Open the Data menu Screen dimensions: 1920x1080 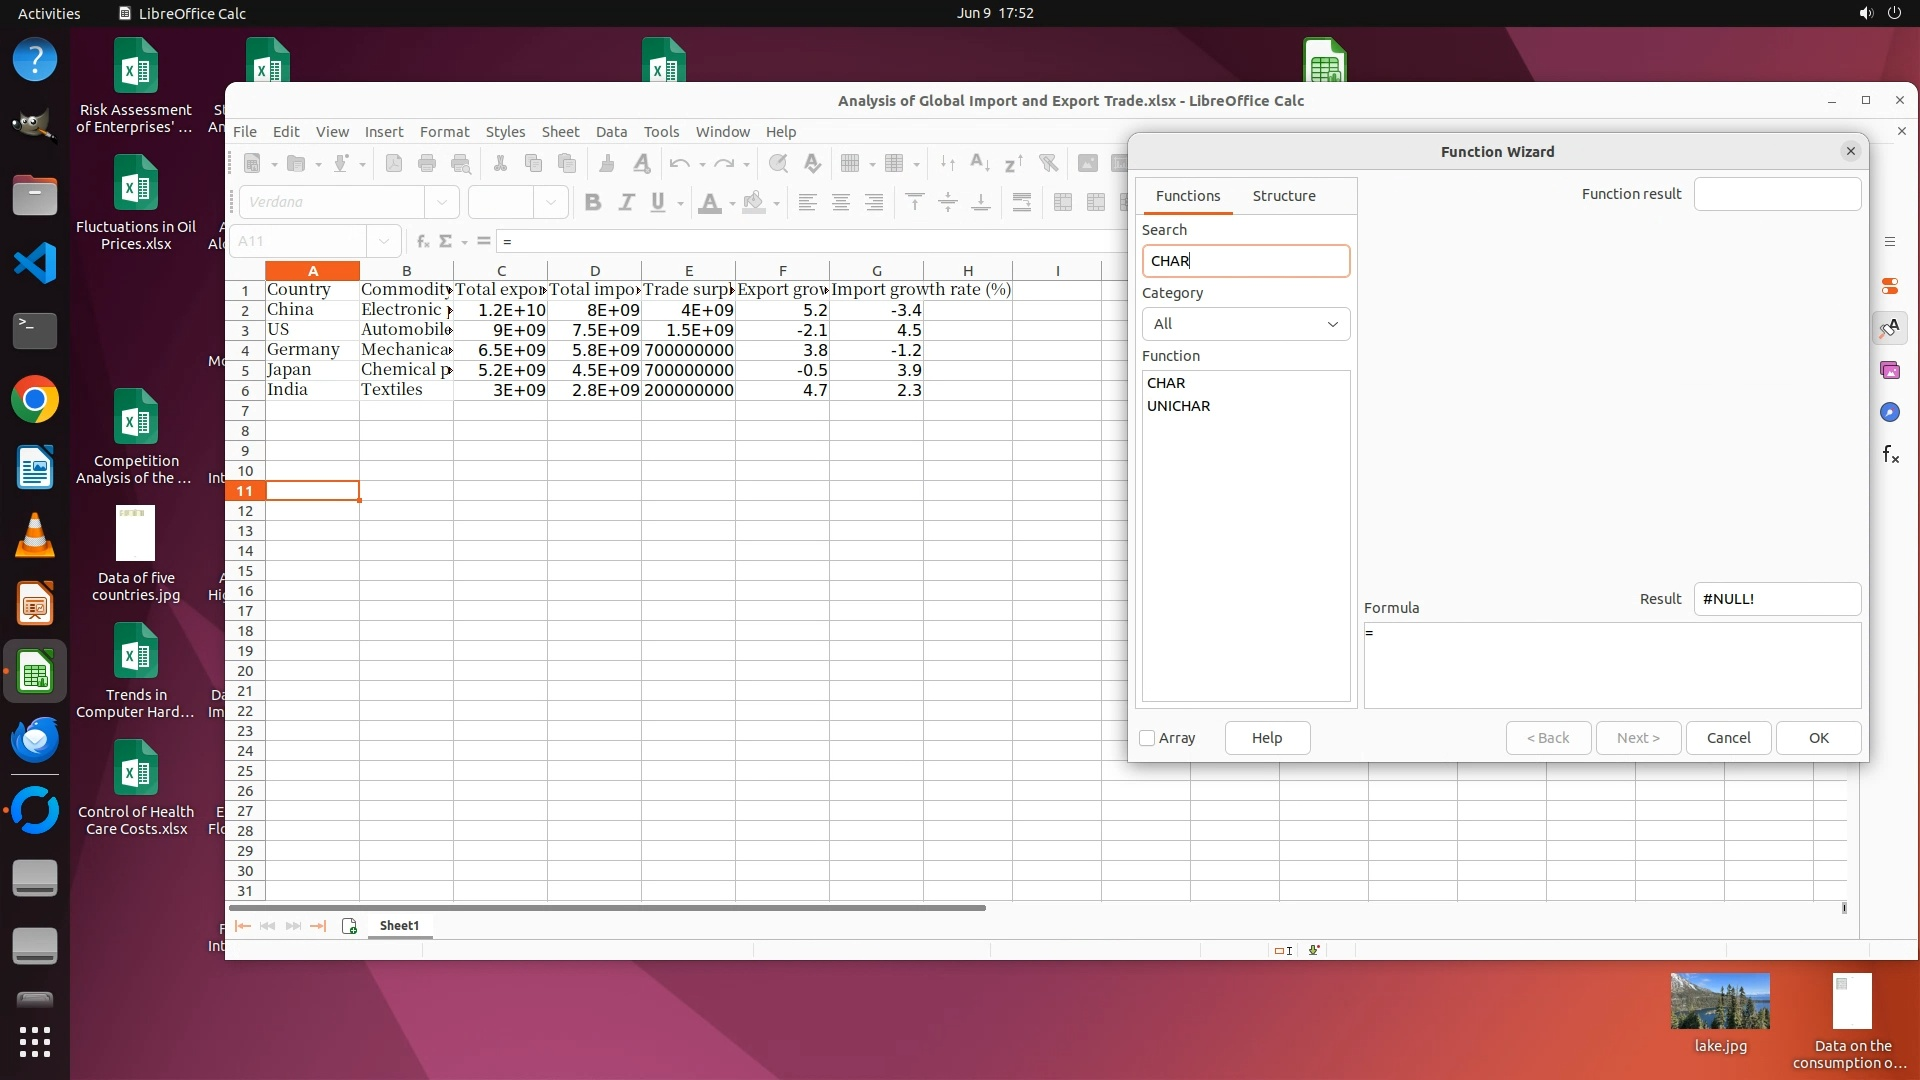611,132
